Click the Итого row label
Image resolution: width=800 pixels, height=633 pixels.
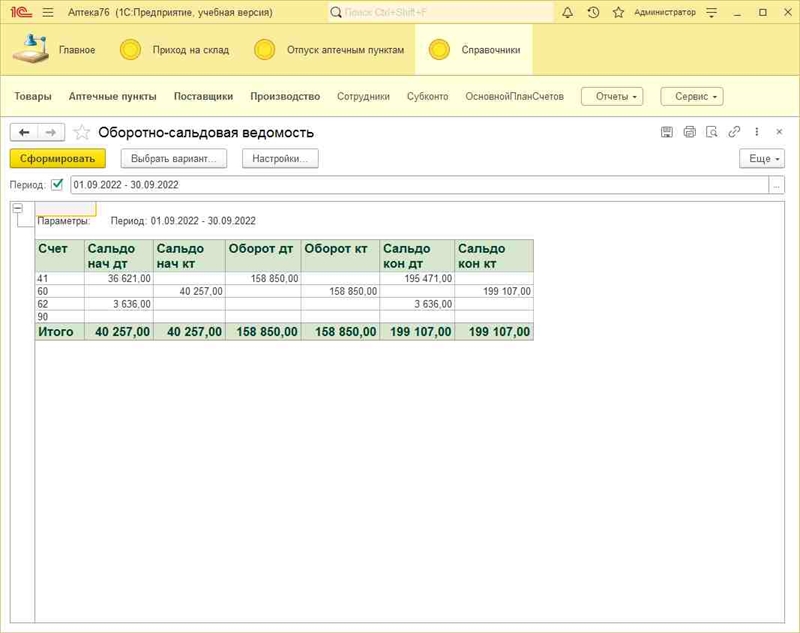coord(60,332)
